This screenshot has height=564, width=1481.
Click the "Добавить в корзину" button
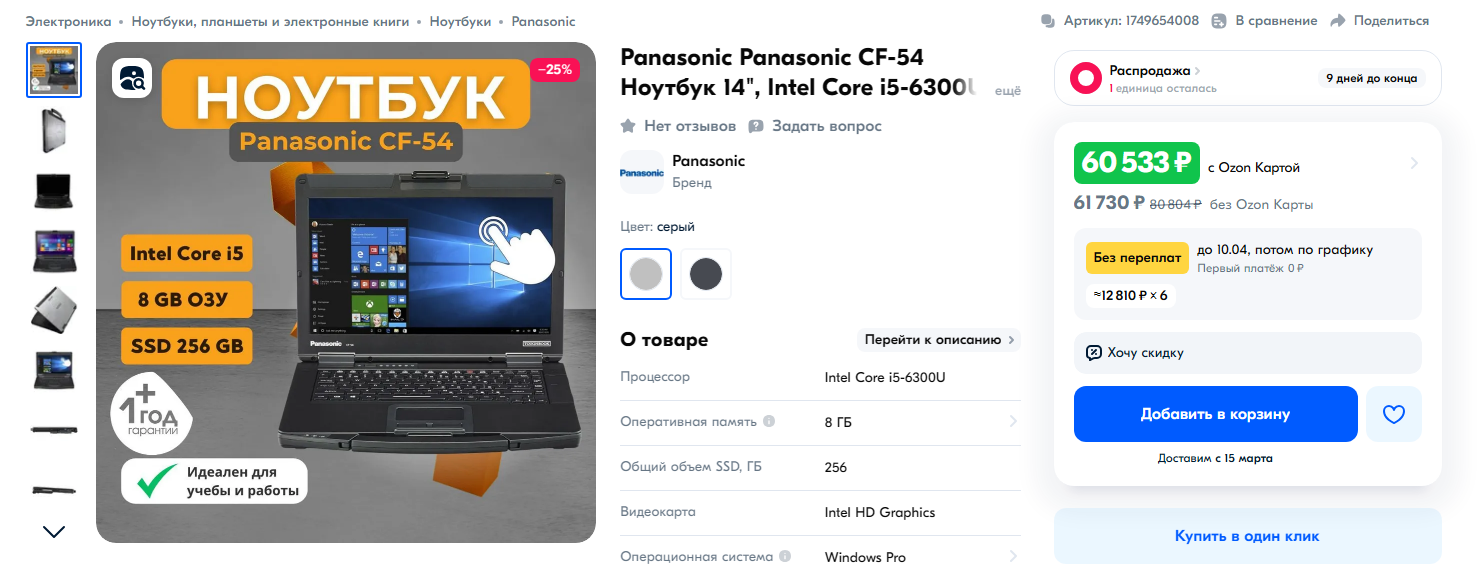pyautogui.click(x=1216, y=414)
